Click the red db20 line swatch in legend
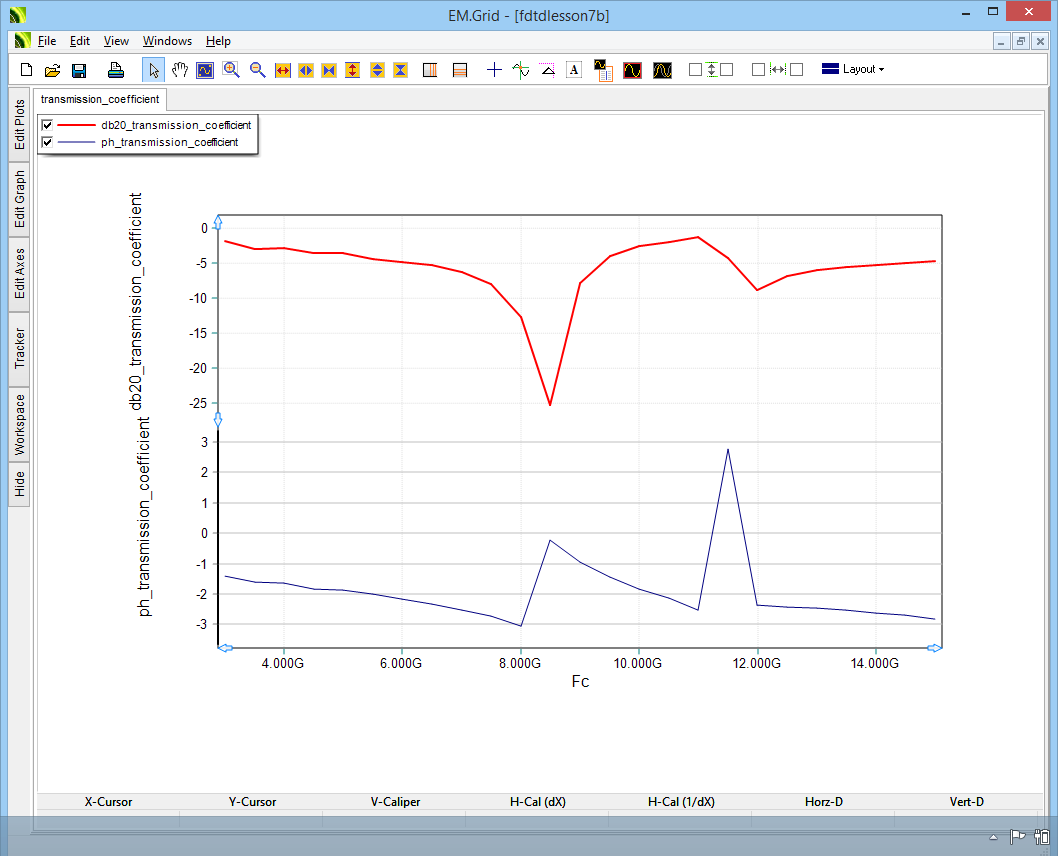This screenshot has width=1058, height=856. point(75,125)
